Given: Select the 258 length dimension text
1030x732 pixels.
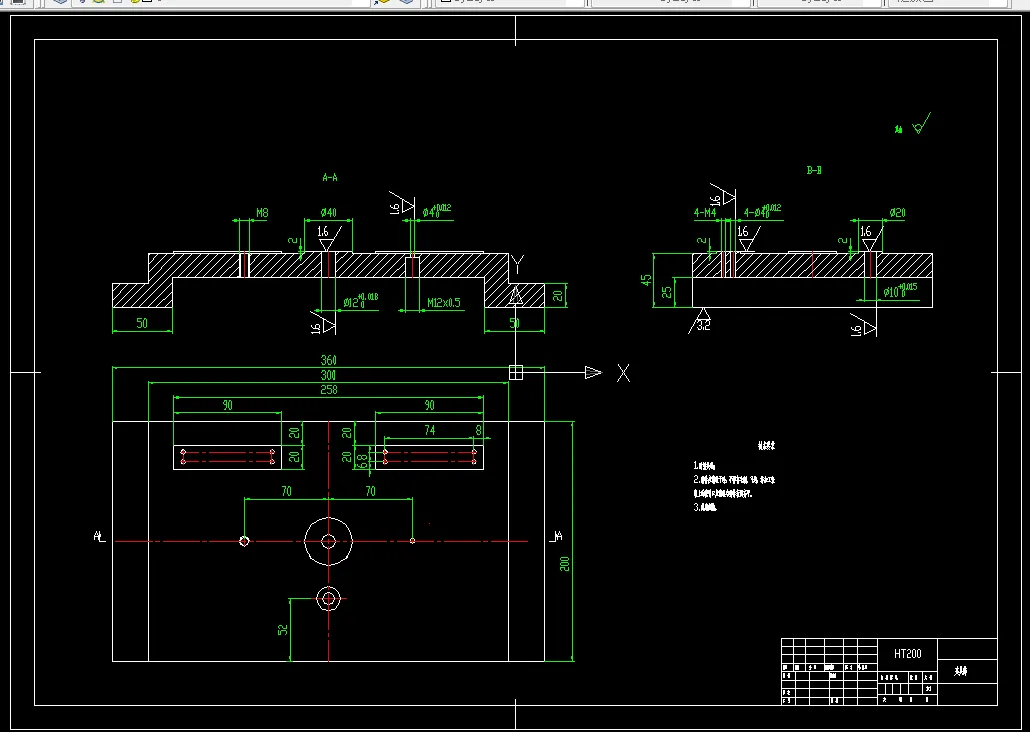Looking at the screenshot, I should tap(328, 390).
